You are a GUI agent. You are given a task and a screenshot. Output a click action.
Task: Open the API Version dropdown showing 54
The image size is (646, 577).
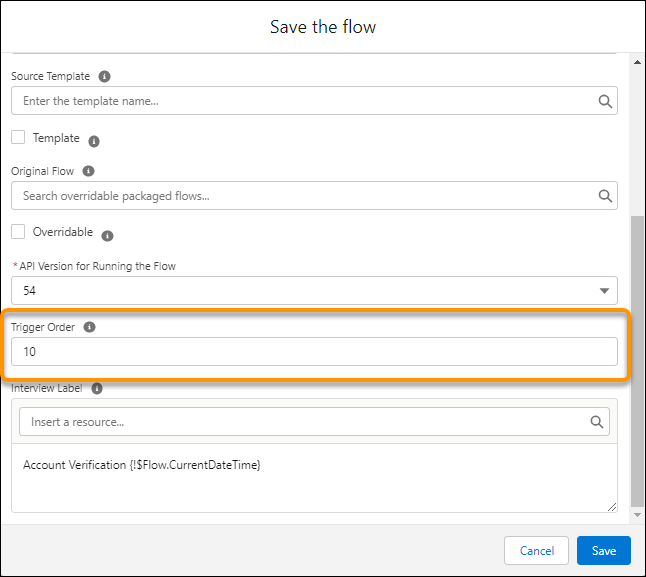314,291
